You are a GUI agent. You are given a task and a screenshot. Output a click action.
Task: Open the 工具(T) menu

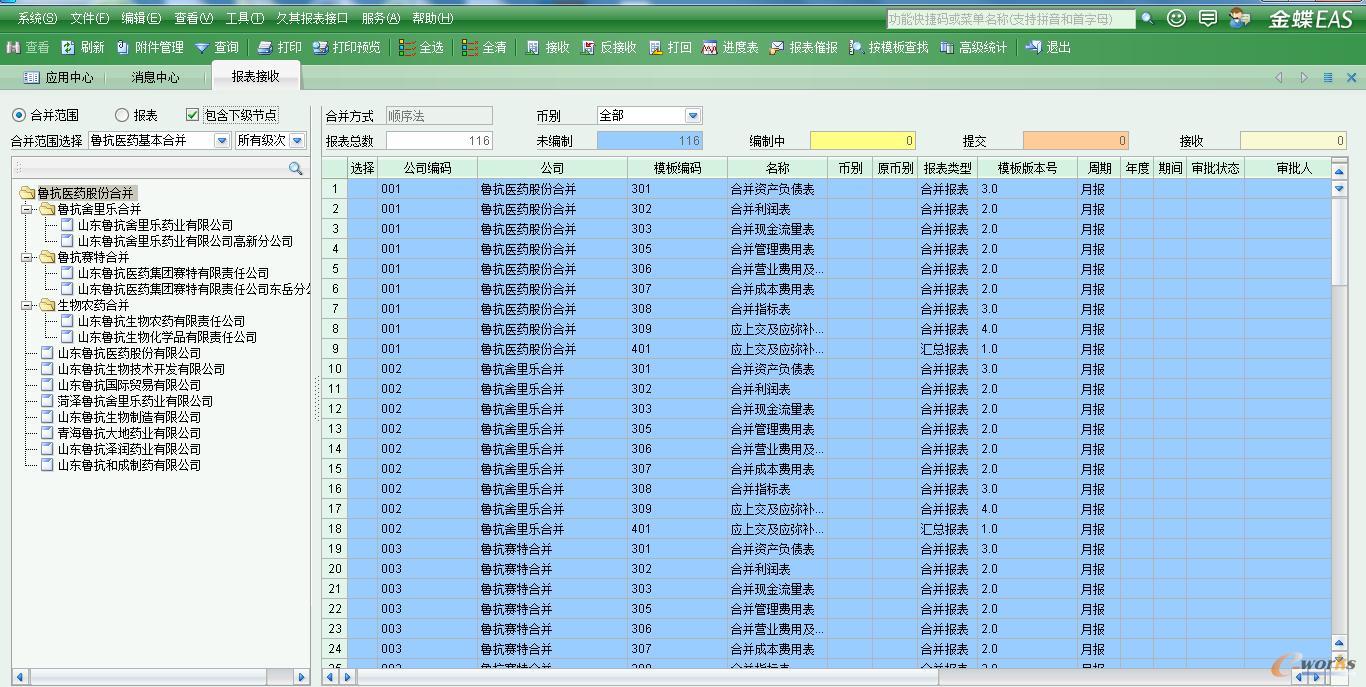click(x=244, y=18)
